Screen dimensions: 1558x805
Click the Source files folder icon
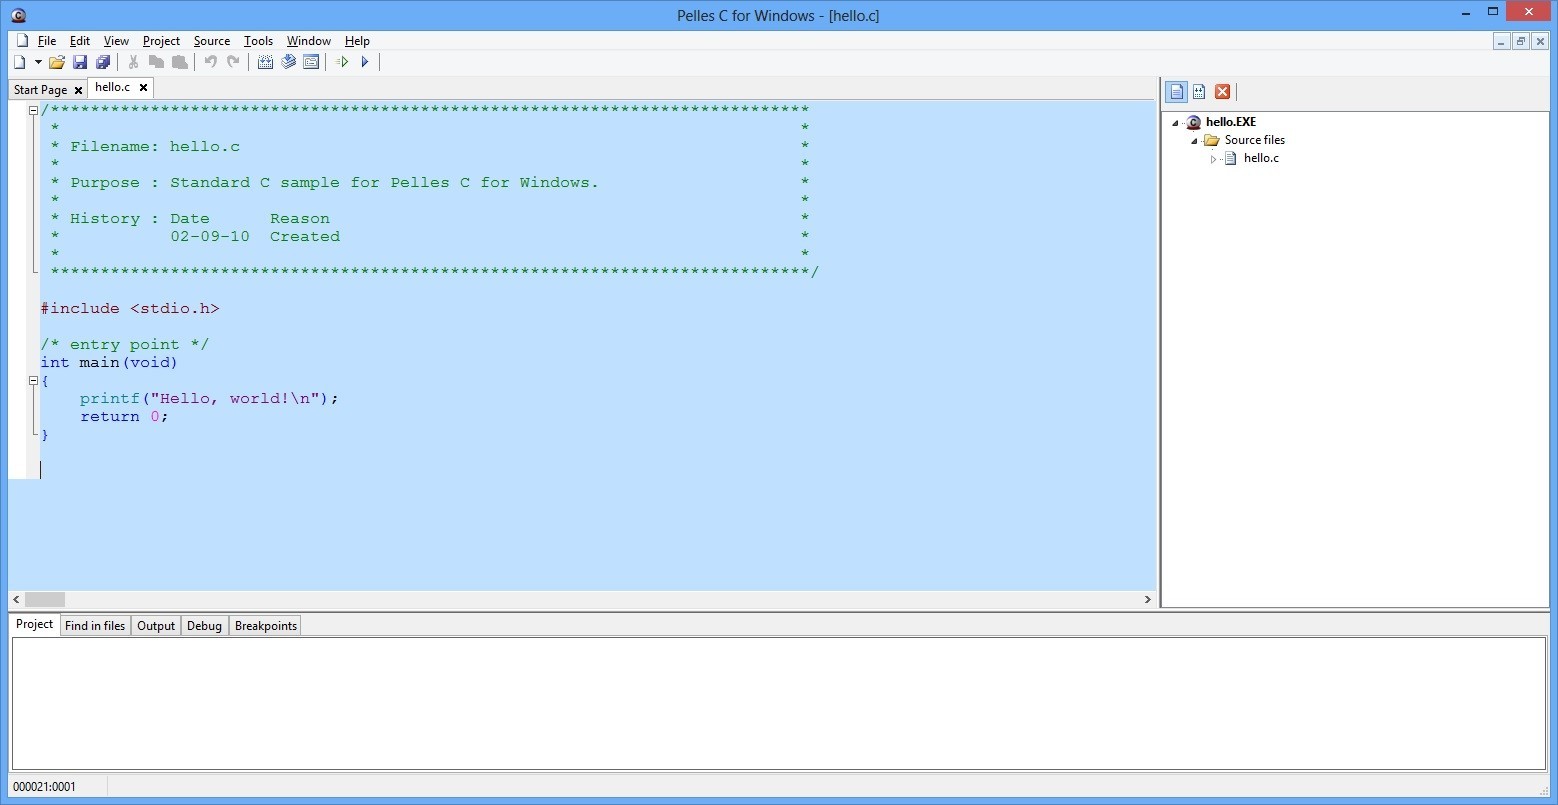pyautogui.click(x=1211, y=140)
